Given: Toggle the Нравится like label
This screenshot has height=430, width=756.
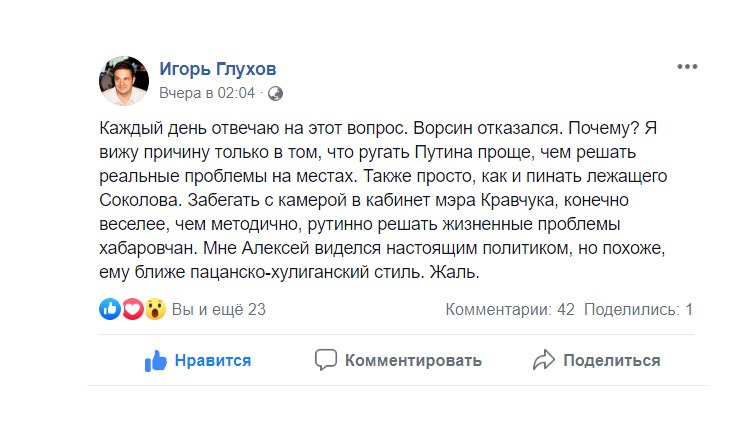Looking at the screenshot, I should pyautogui.click(x=213, y=360).
